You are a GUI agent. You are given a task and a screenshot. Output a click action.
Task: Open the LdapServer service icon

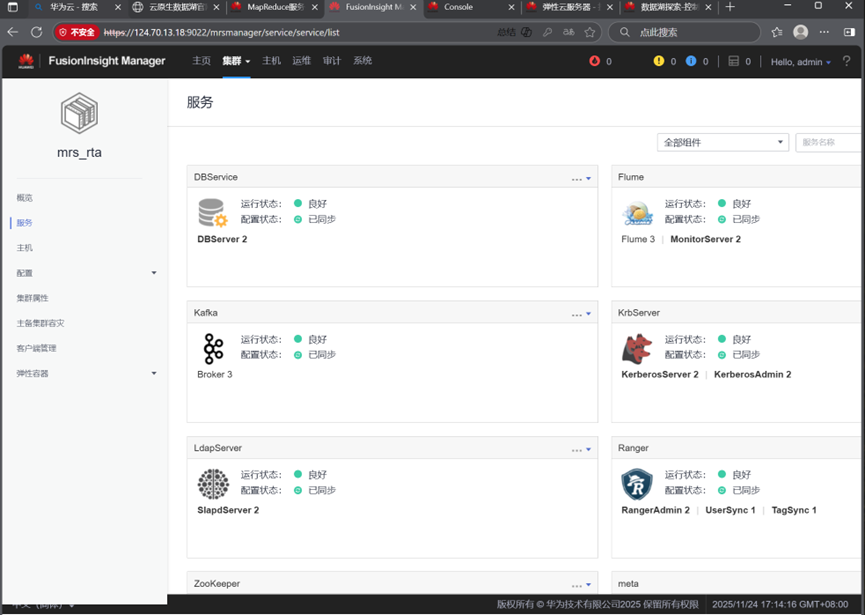pyautogui.click(x=213, y=484)
